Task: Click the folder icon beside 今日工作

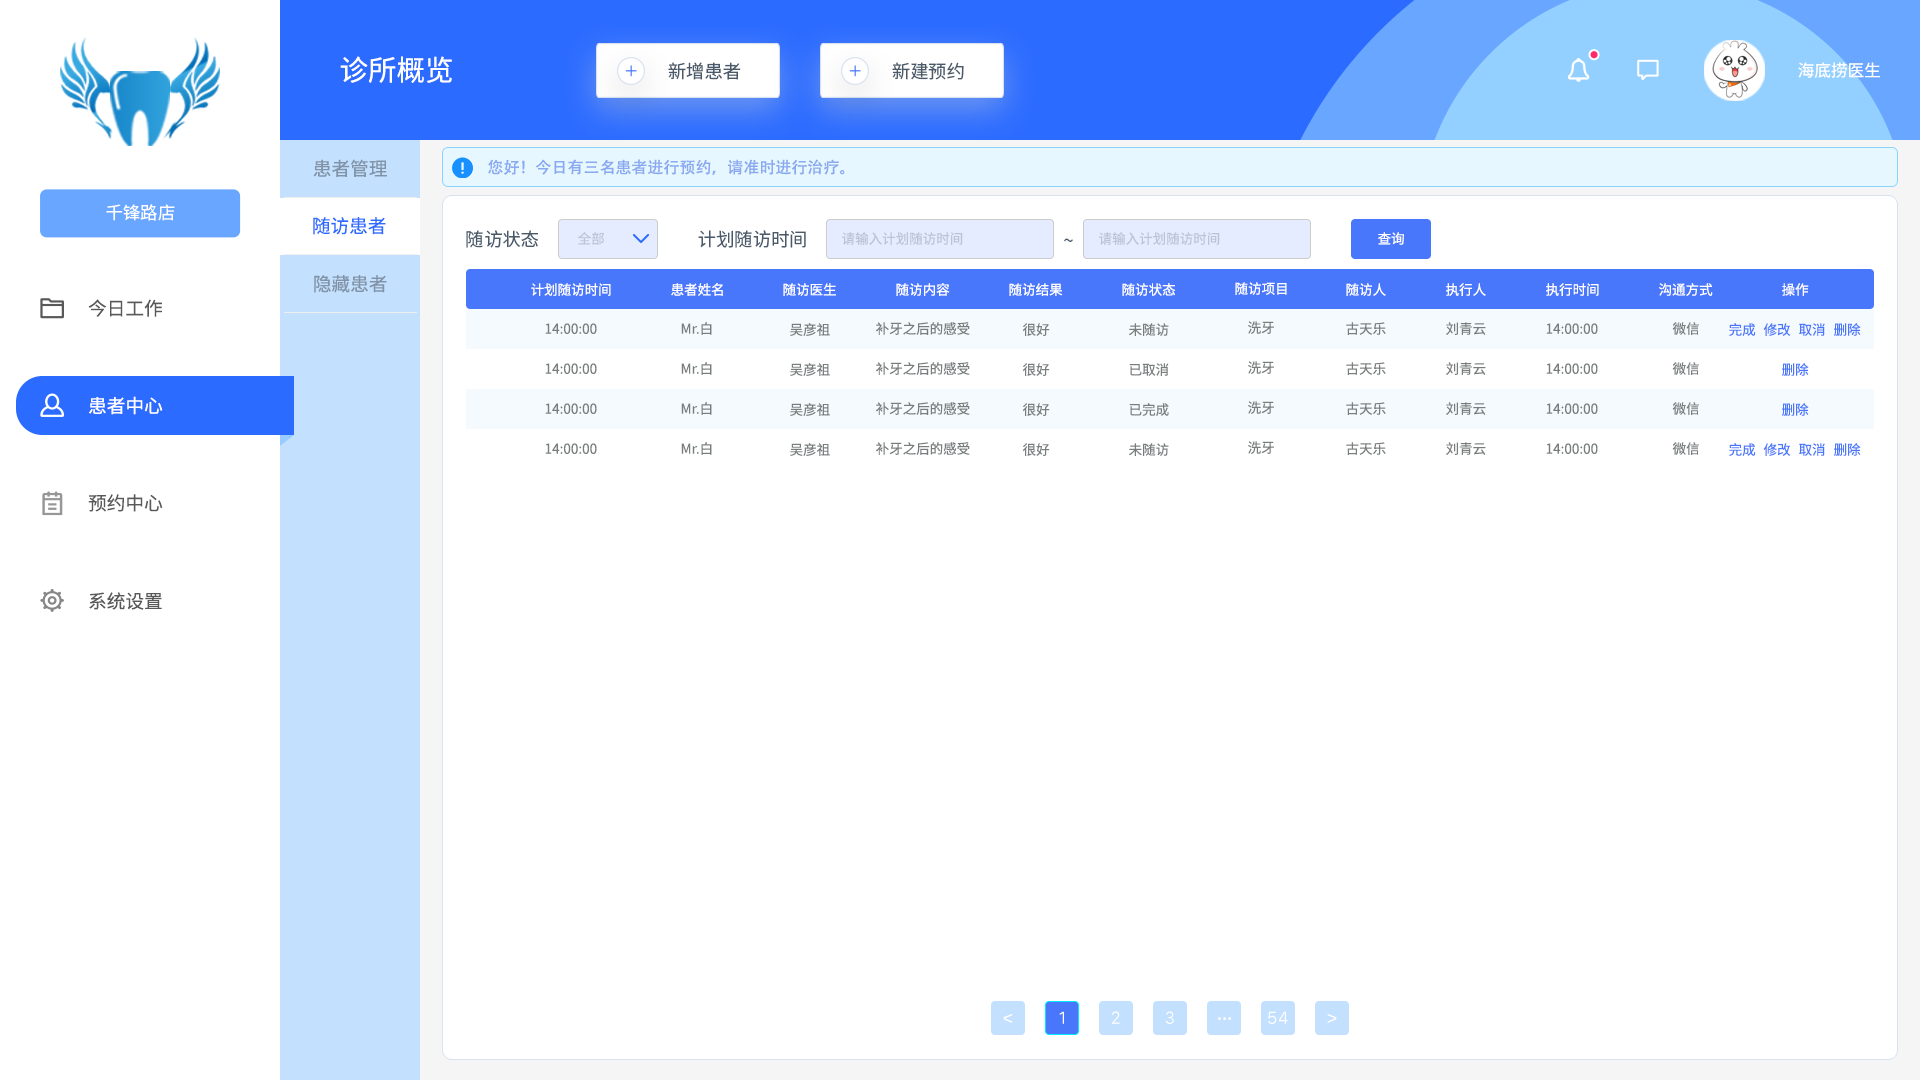Action: point(52,308)
